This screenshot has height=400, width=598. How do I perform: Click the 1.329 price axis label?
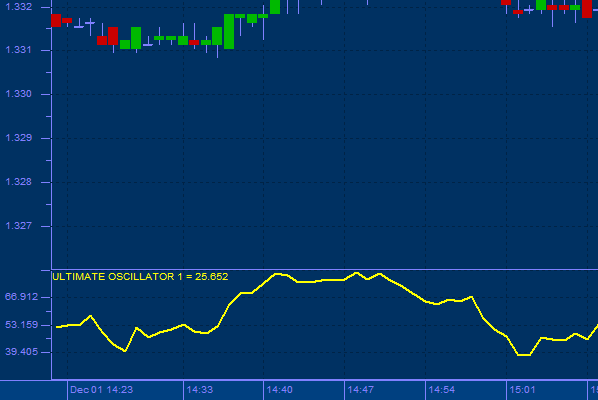click(18, 138)
